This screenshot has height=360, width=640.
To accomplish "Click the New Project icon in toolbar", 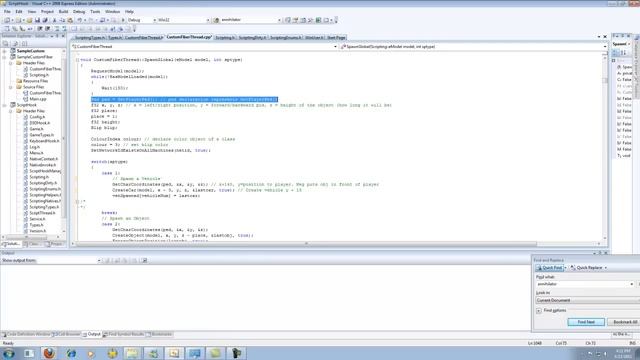I will [7, 20].
